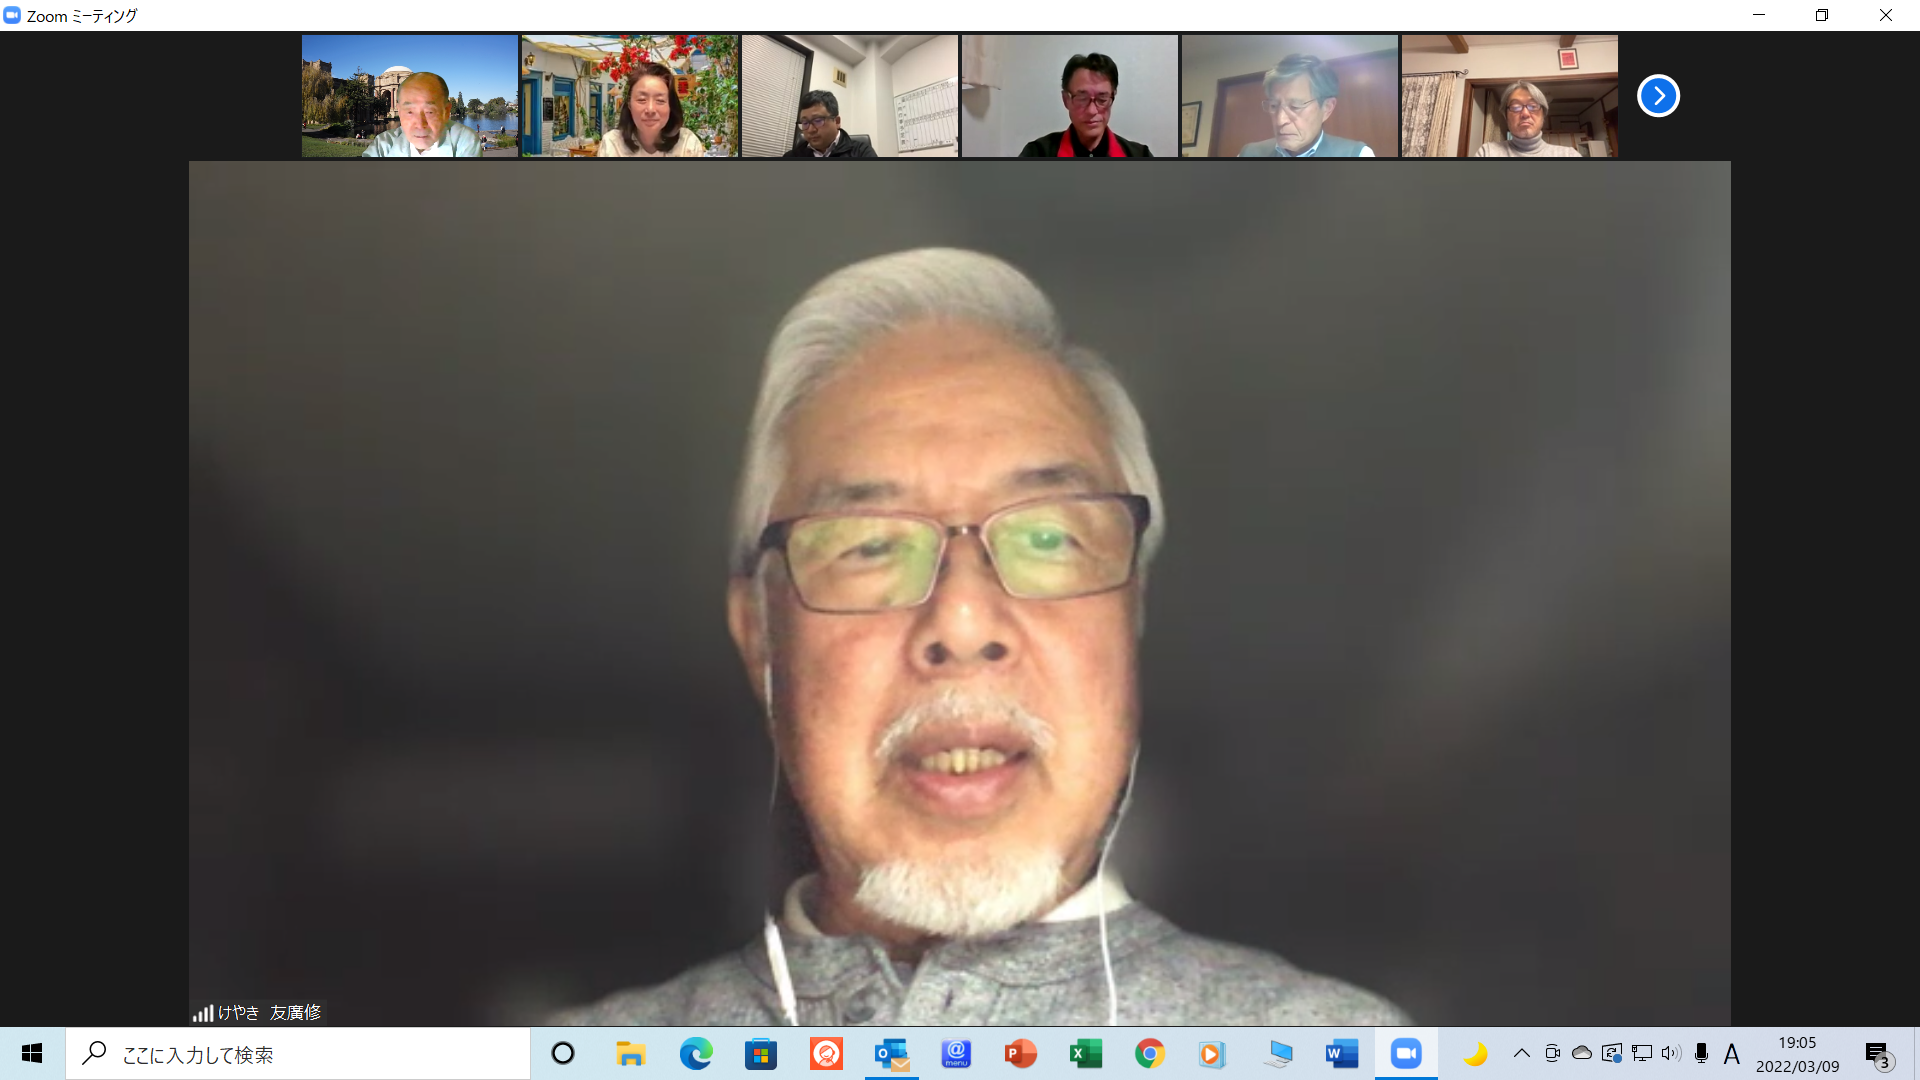The height and width of the screenshot is (1080, 1920).
Task: Open Google Chrome from the taskbar
Action: [x=1150, y=1054]
